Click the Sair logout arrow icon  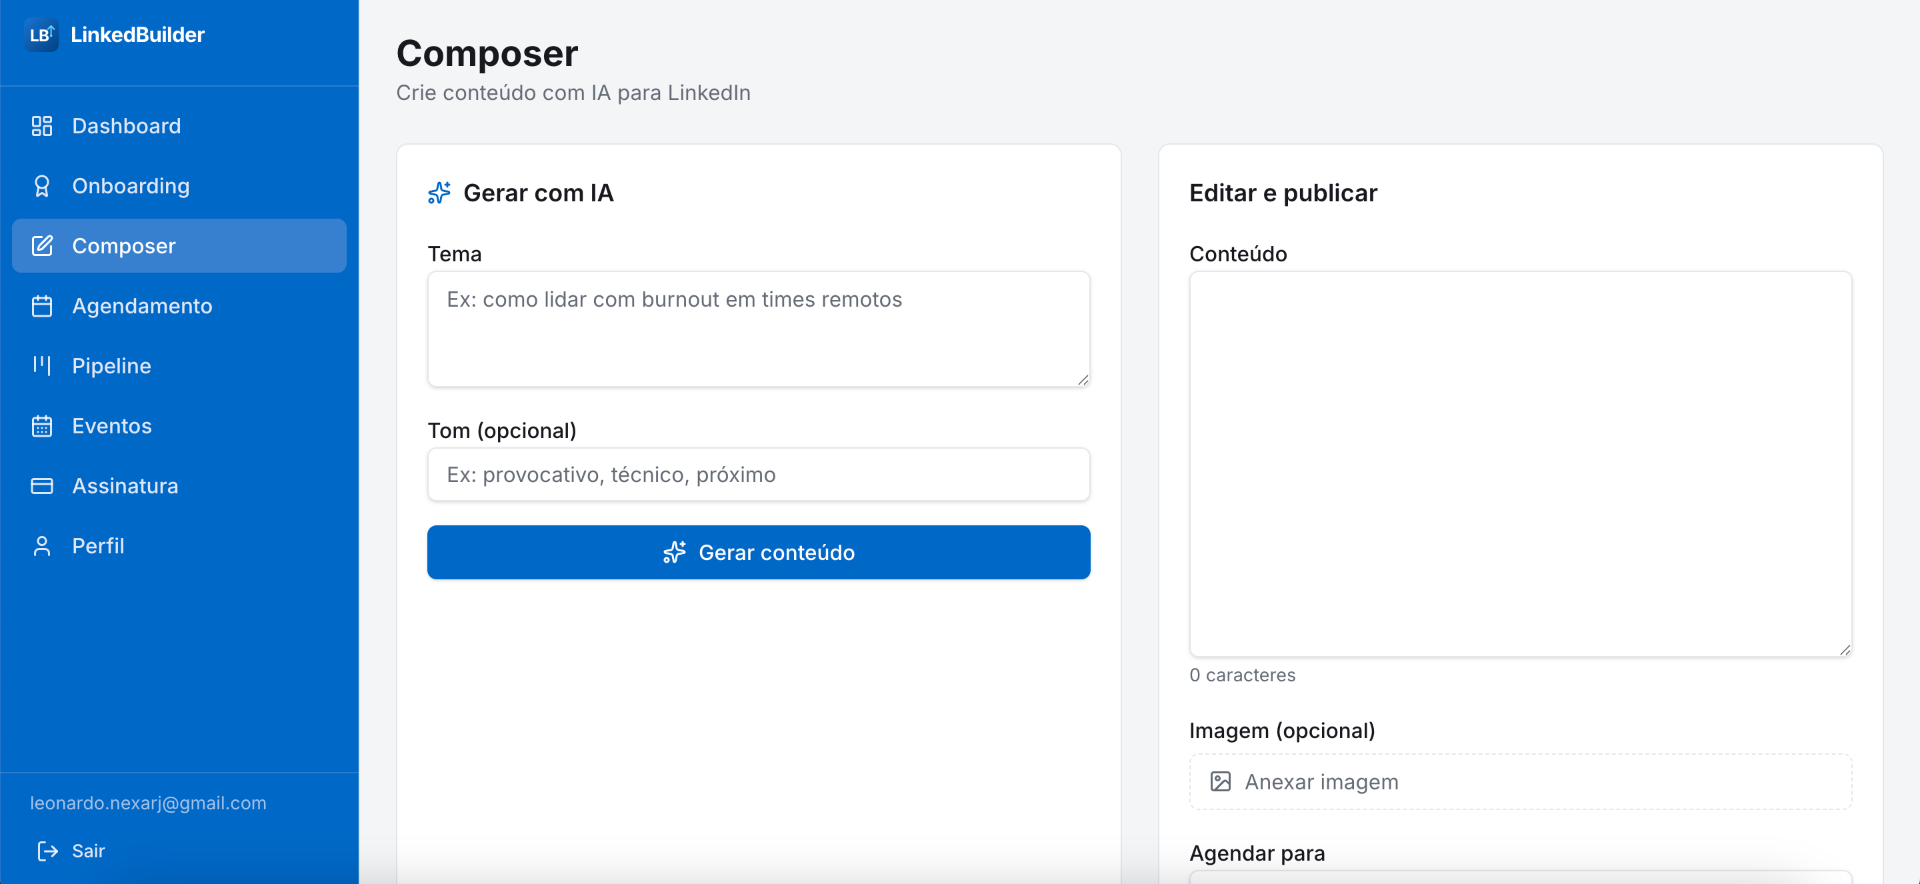point(48,851)
